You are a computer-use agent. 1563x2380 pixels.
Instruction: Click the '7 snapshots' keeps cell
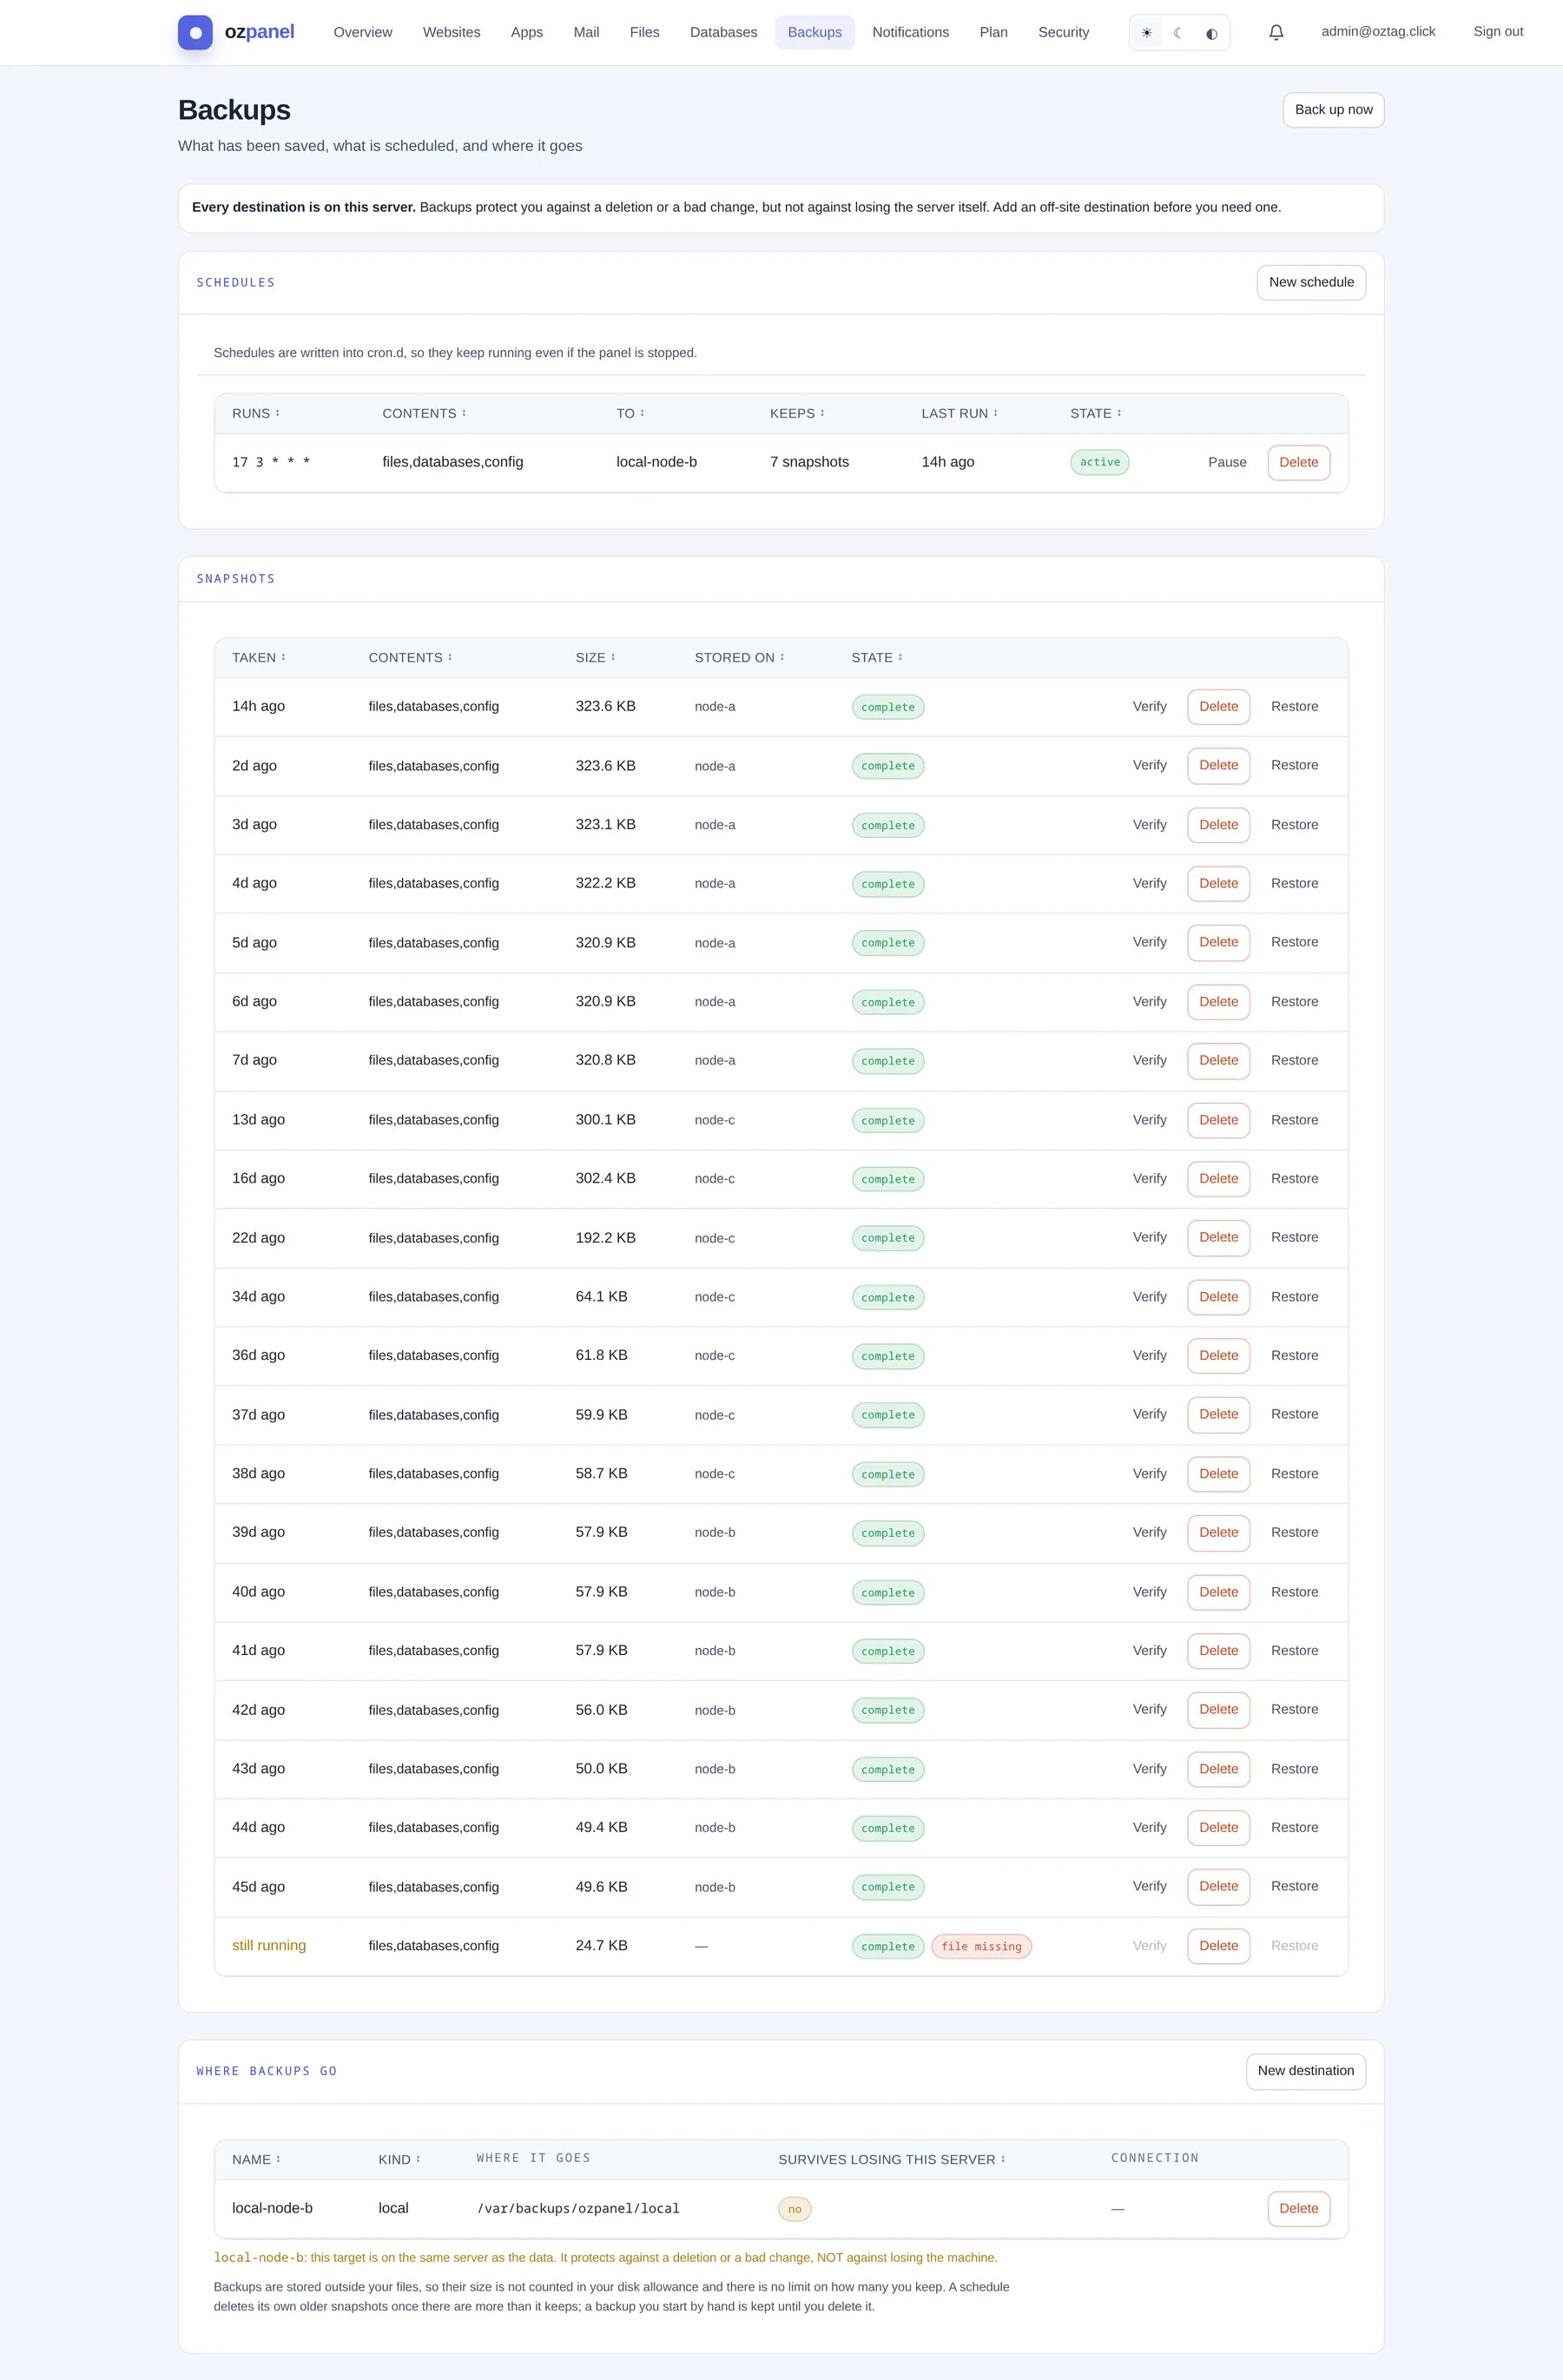tap(809, 462)
